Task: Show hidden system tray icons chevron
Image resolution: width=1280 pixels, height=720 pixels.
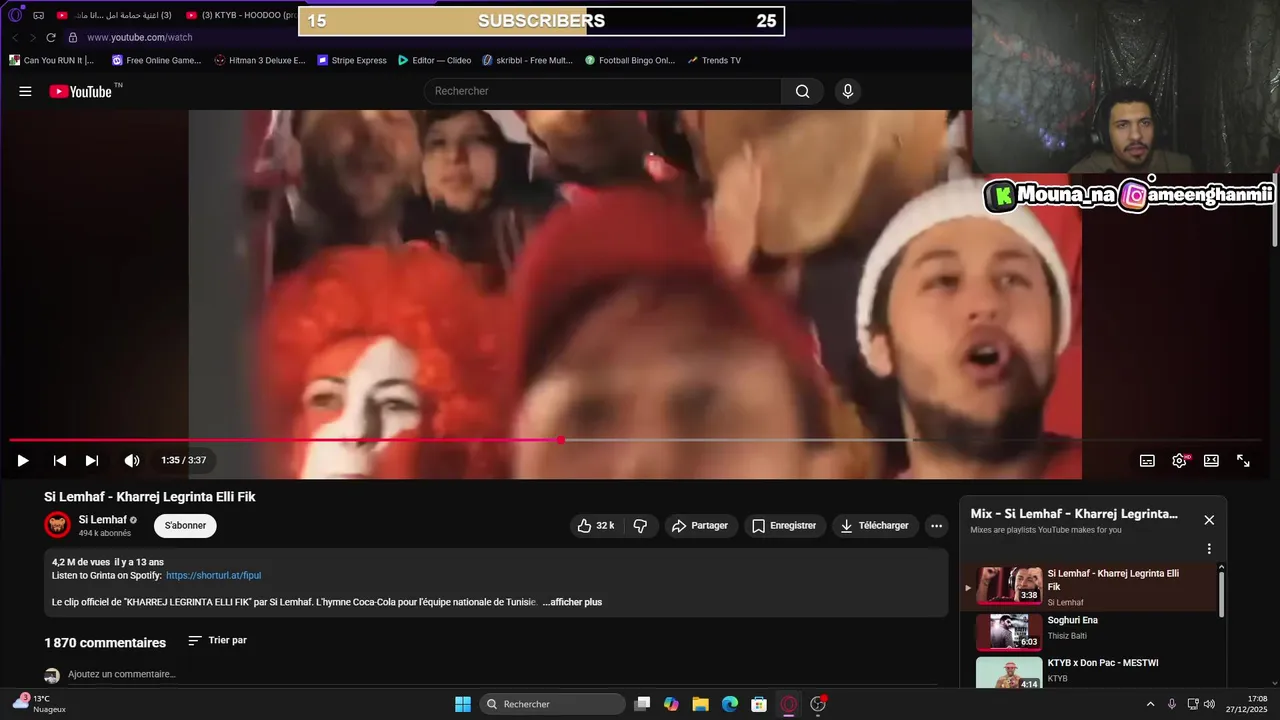Action: click(1150, 704)
